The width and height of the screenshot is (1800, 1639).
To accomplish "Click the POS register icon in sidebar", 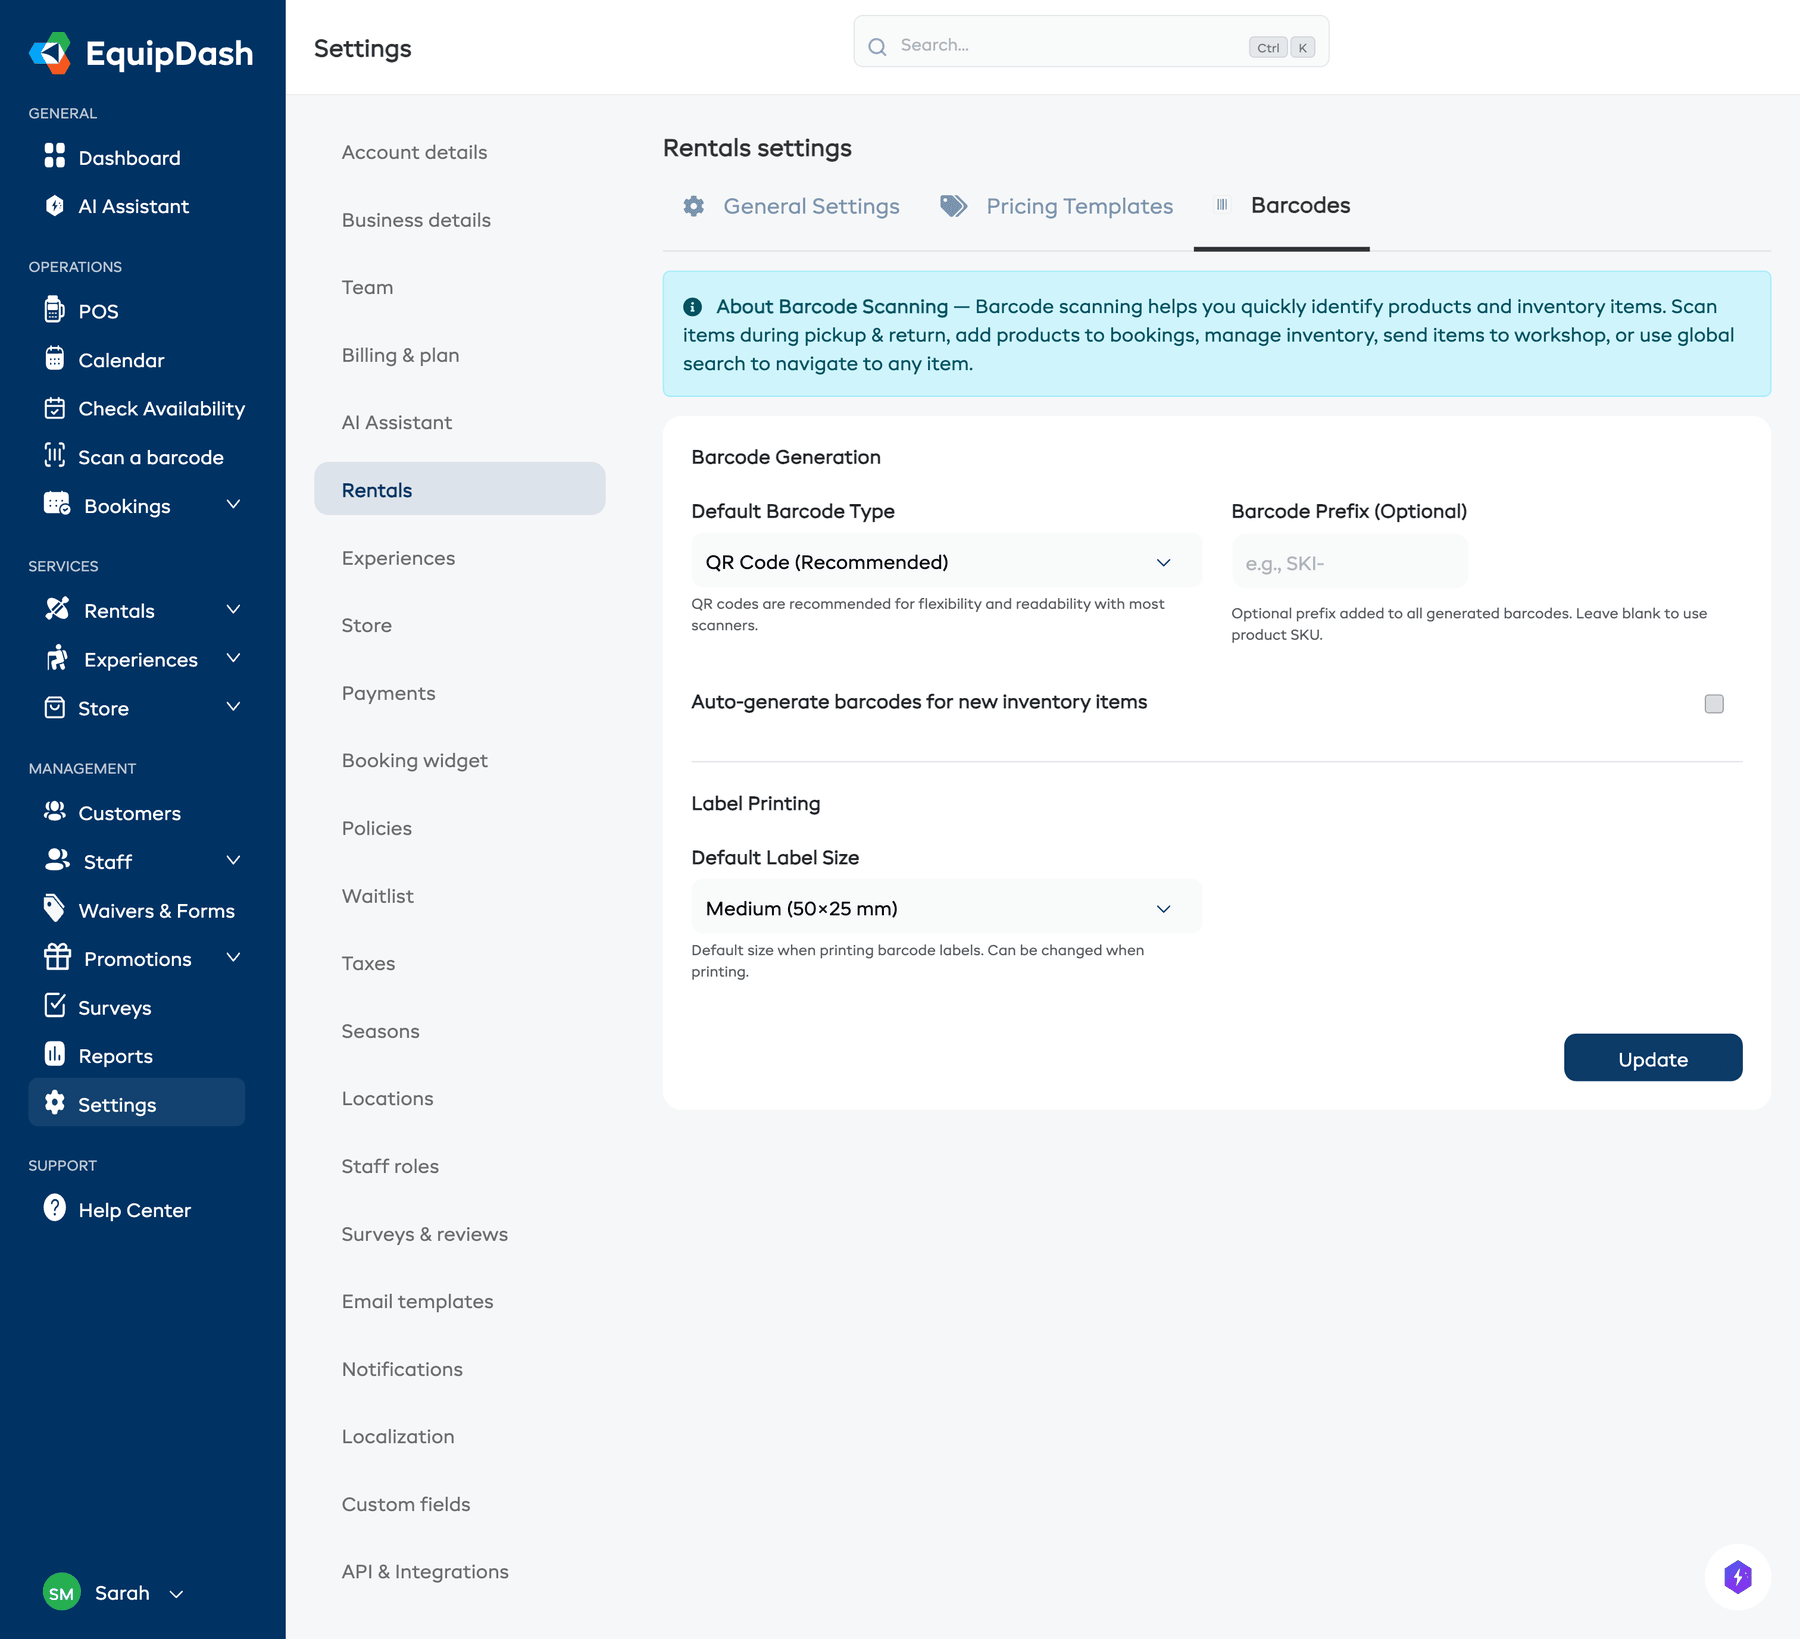I will pyautogui.click(x=55, y=310).
